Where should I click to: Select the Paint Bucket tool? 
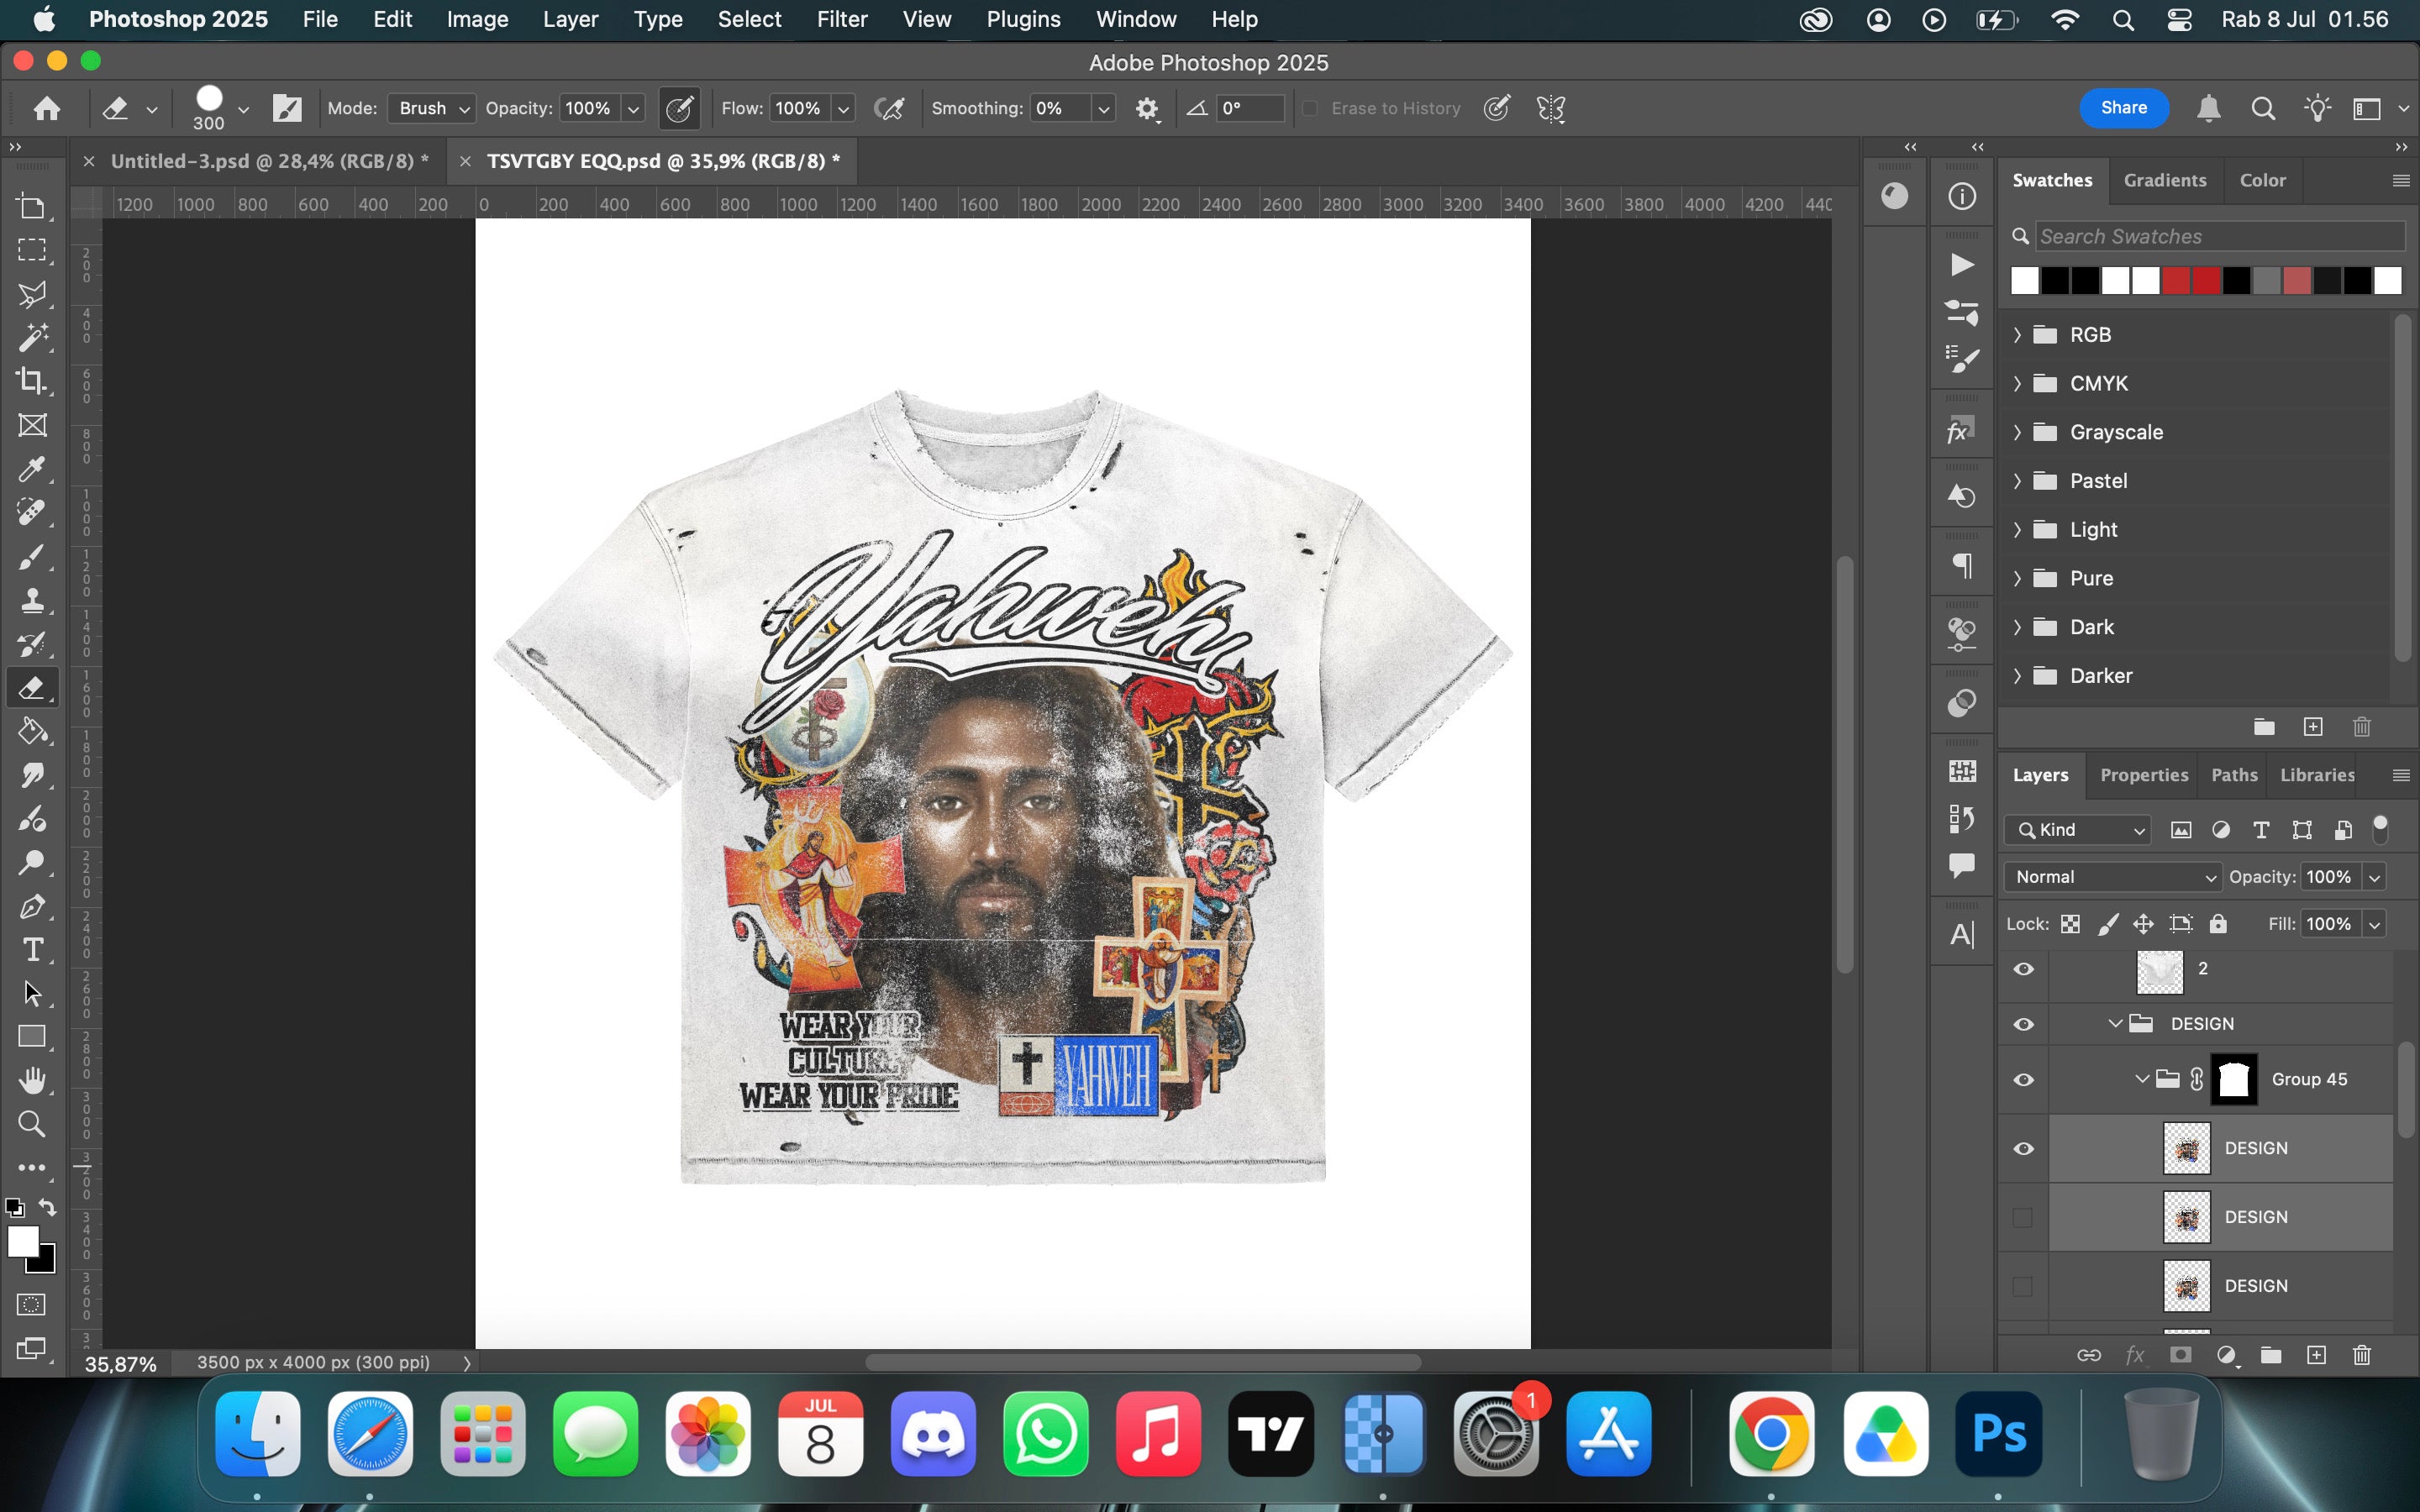(x=32, y=731)
